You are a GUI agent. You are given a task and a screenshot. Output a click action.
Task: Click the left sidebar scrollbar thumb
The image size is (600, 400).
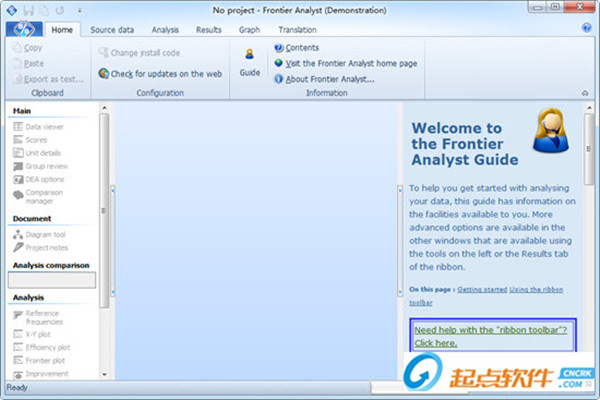(x=104, y=211)
